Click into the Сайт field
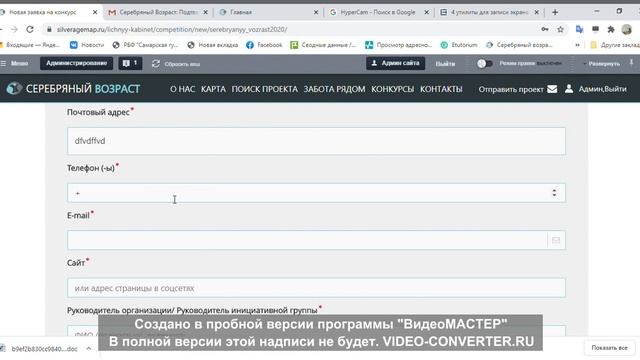The height and width of the screenshot is (360, 640). click(316, 288)
